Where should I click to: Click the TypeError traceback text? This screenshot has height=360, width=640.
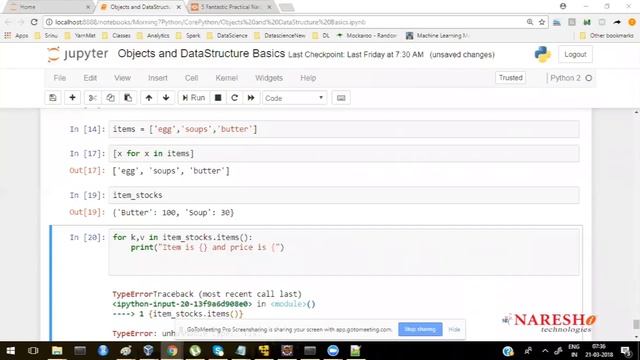[207, 294]
